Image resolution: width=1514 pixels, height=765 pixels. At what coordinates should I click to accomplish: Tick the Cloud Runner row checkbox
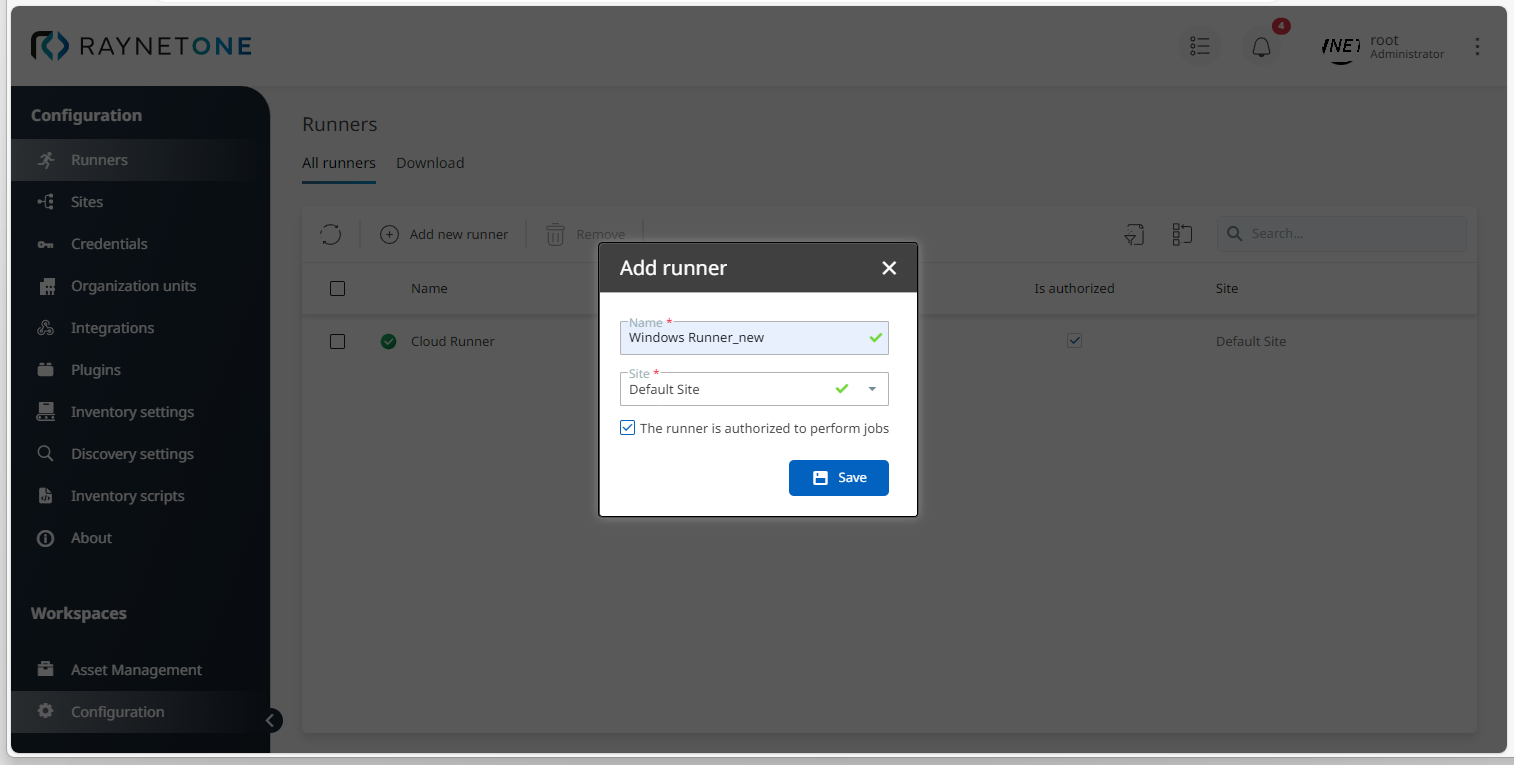338,342
